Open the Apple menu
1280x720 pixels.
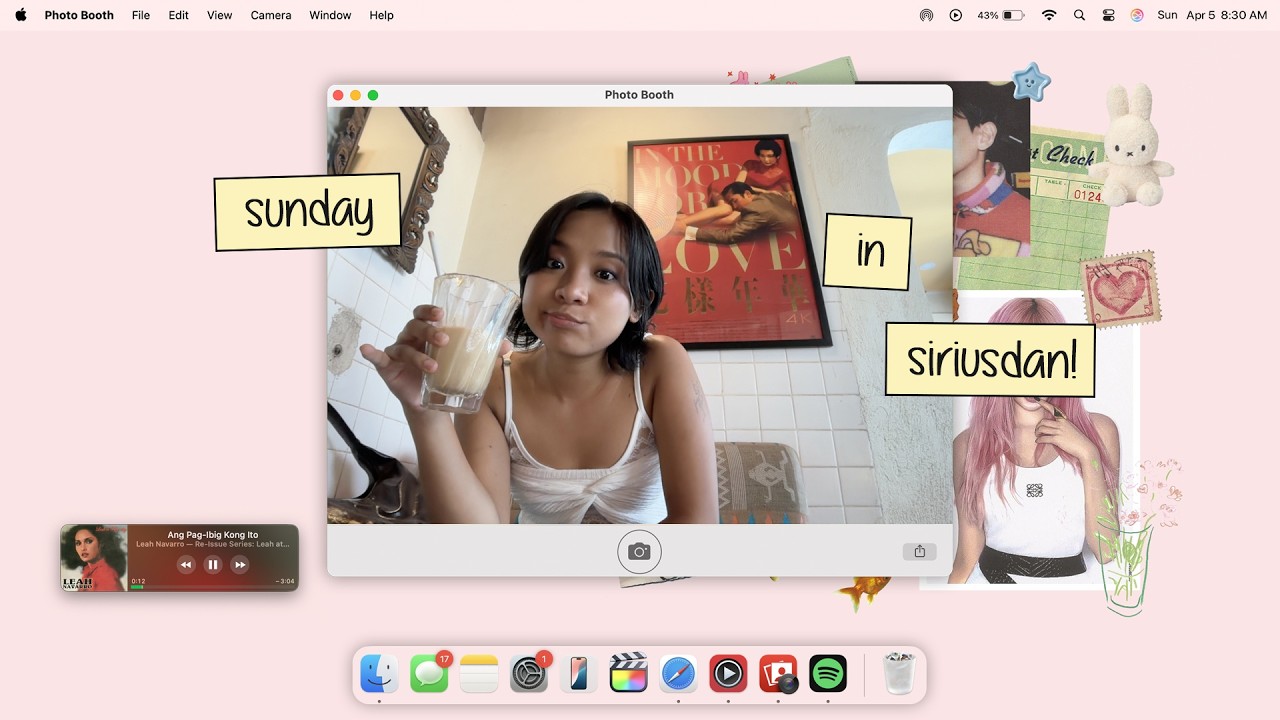(21, 15)
